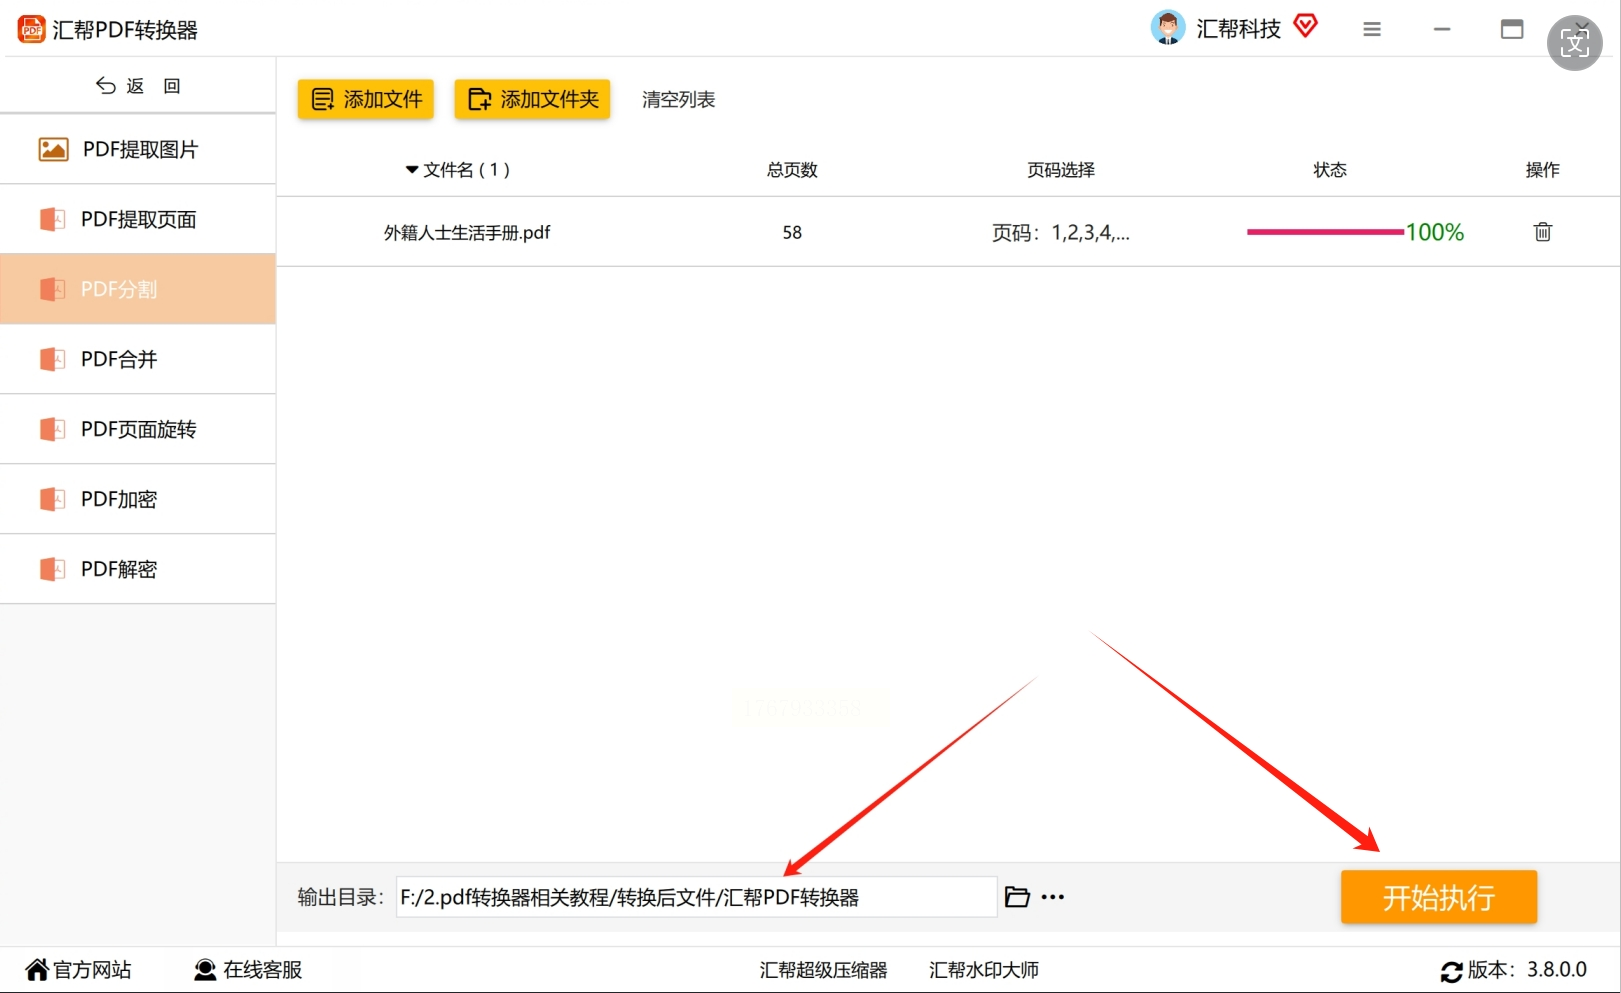1621x993 pixels.
Task: Click the three-dots browse output directory button
Action: point(1053,897)
